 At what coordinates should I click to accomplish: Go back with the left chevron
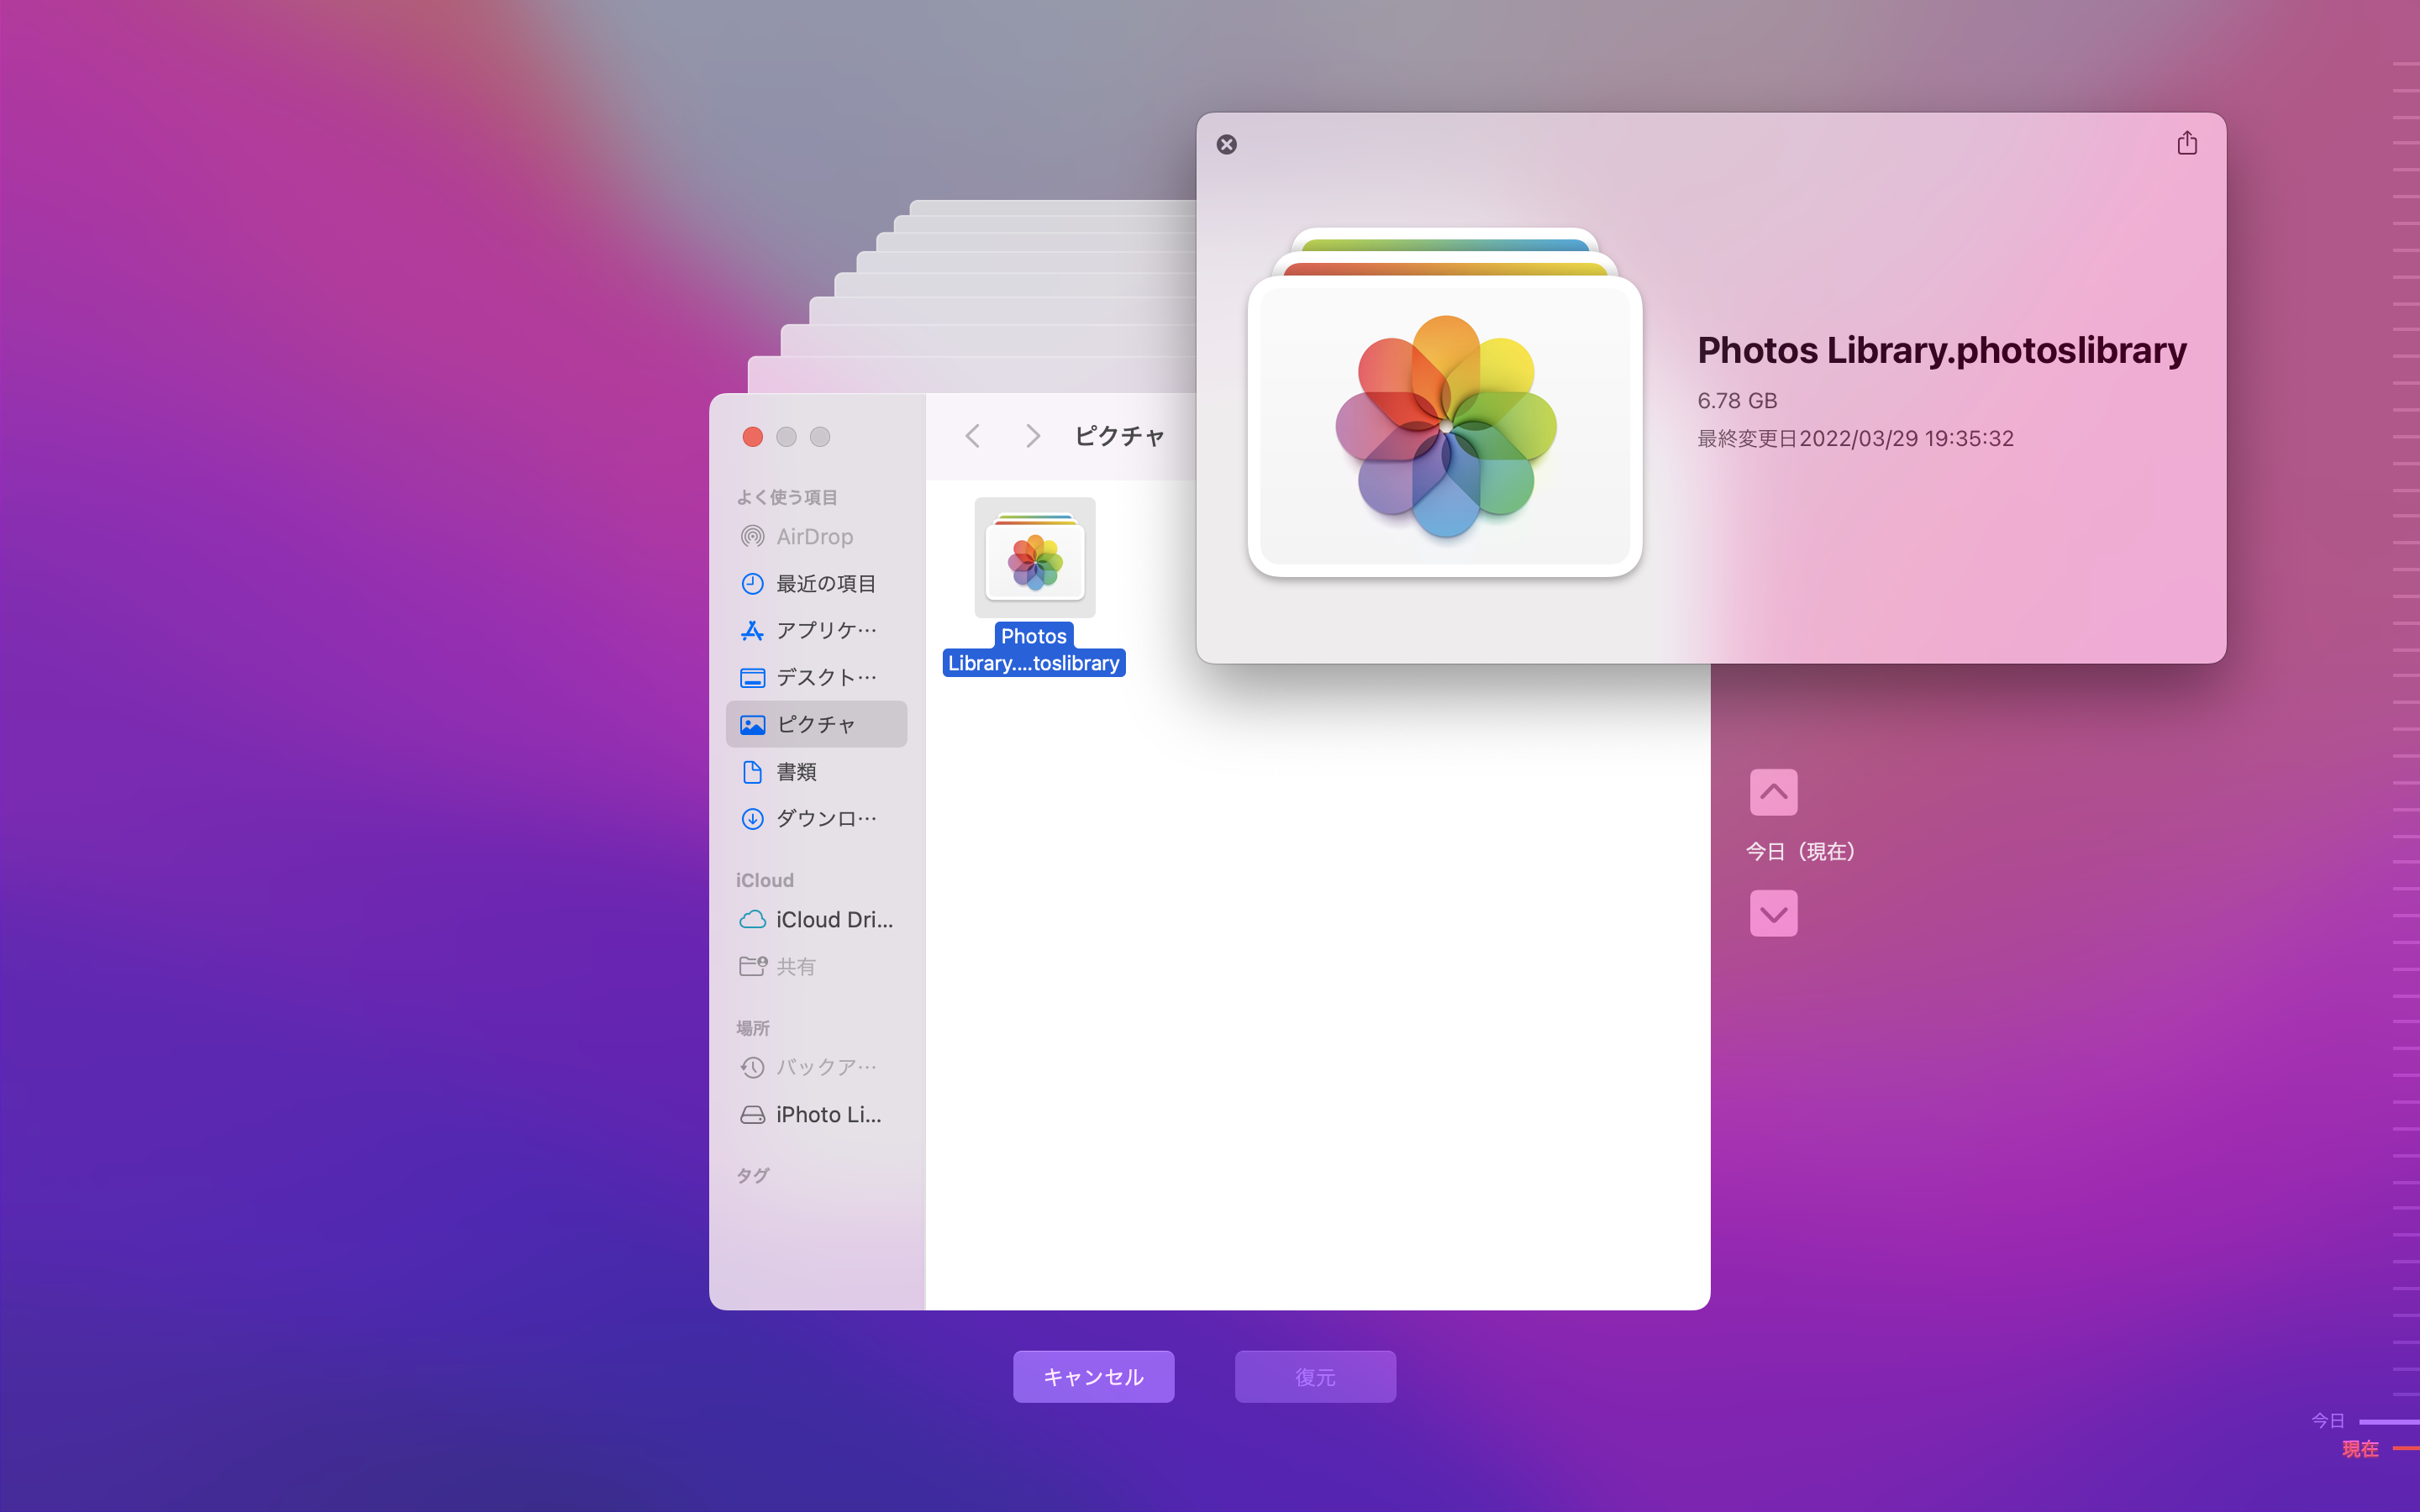coord(972,436)
